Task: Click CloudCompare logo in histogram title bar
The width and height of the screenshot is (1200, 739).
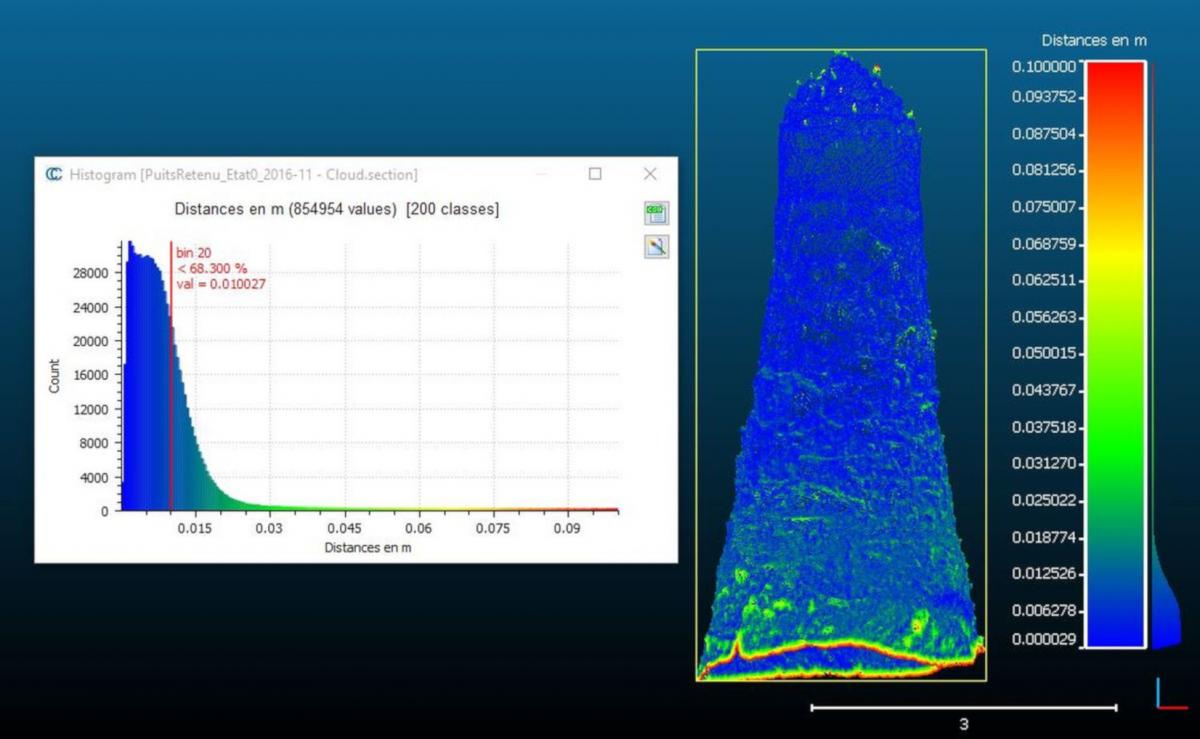Action: 54,174
